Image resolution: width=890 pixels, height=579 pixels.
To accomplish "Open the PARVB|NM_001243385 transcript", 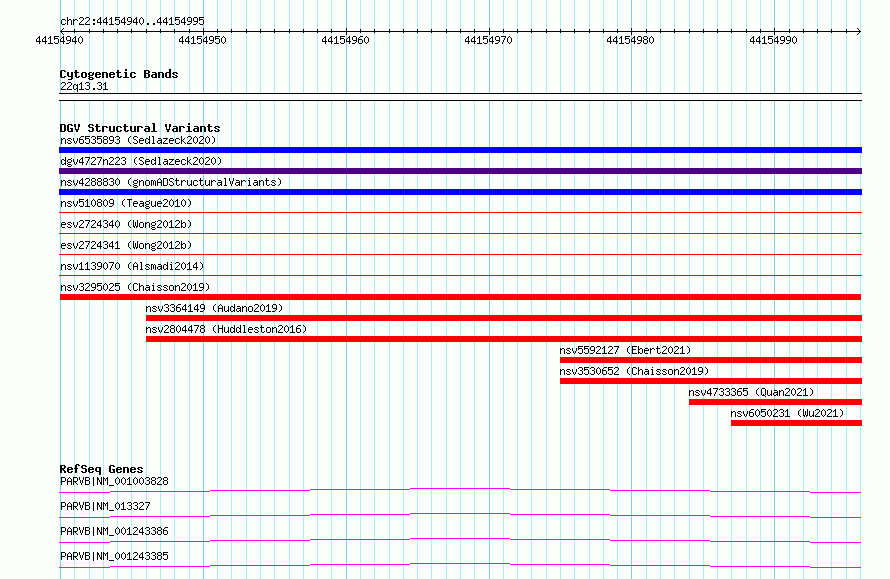I will click(x=114, y=556).
